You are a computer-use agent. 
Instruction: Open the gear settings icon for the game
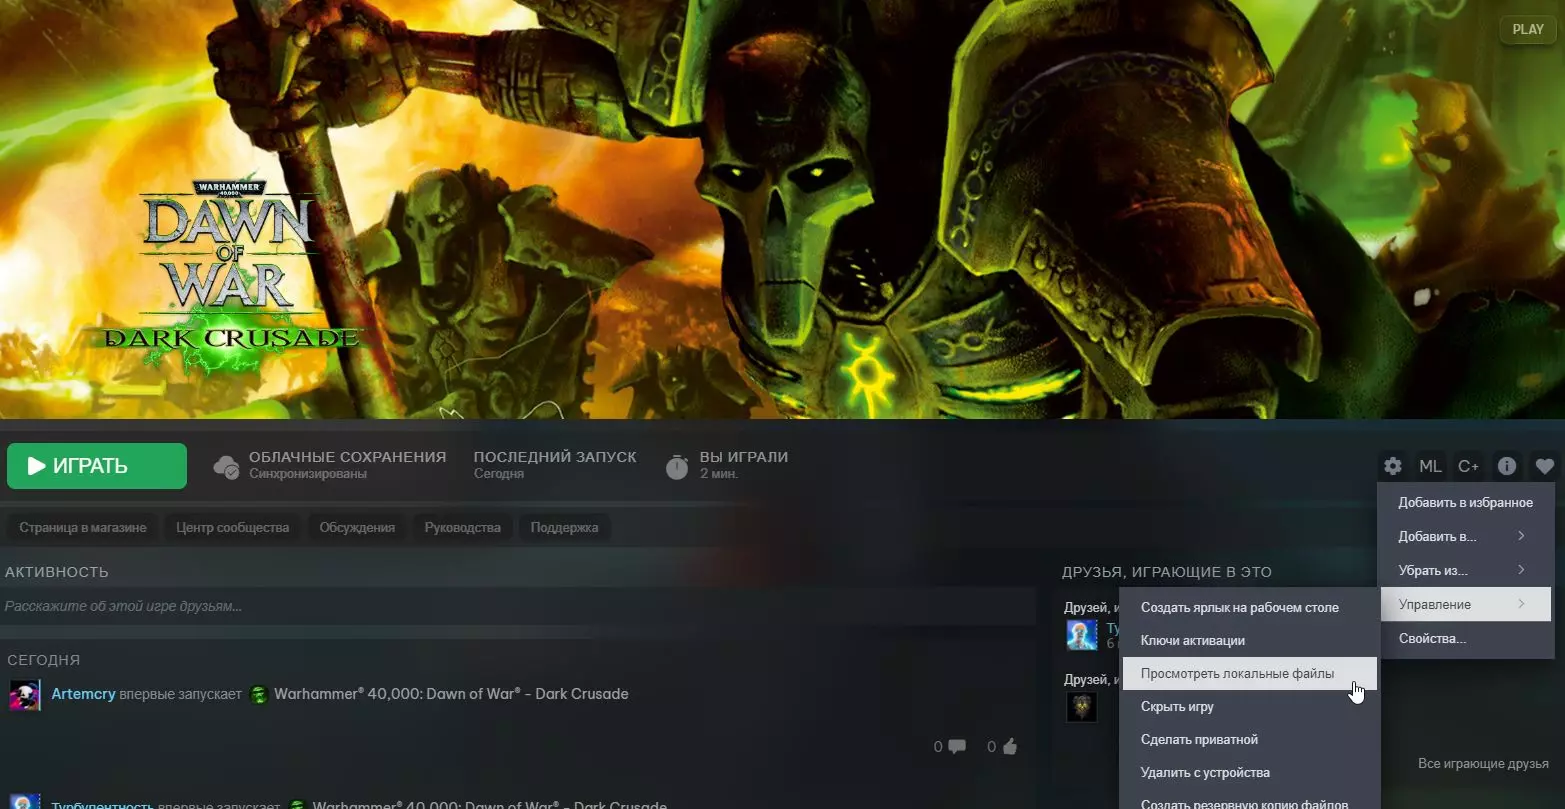[x=1392, y=466]
